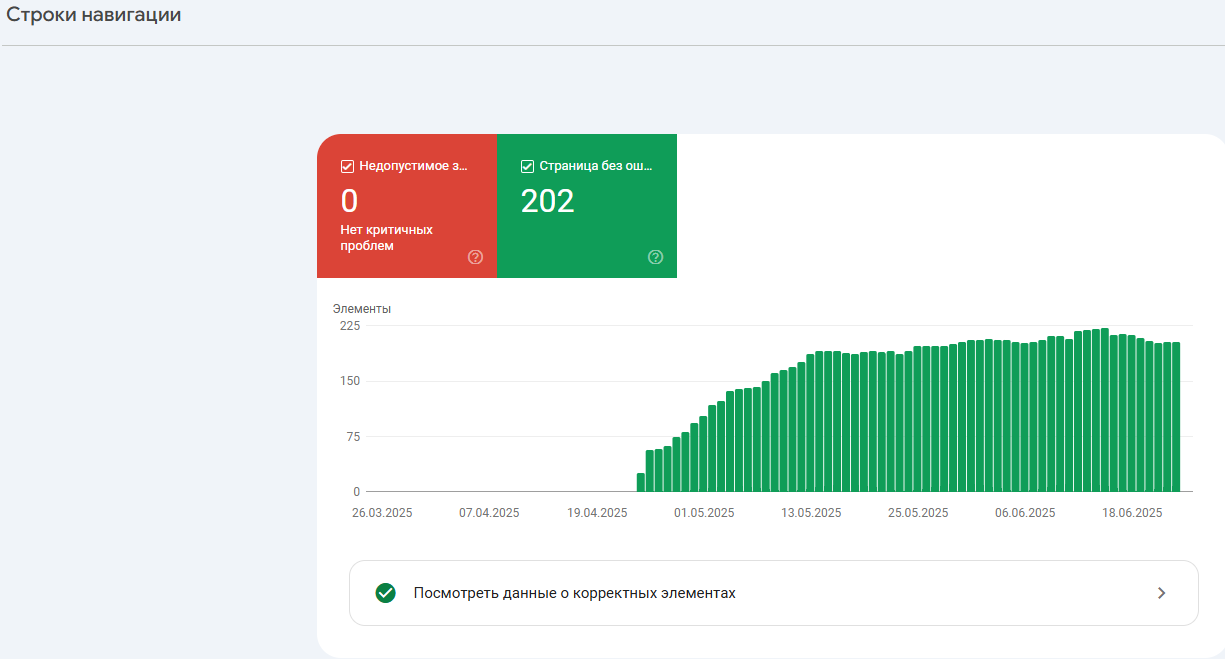The width and height of the screenshot is (1225, 659).
Task: Click the 225 value on the Y axis
Action: (349, 326)
